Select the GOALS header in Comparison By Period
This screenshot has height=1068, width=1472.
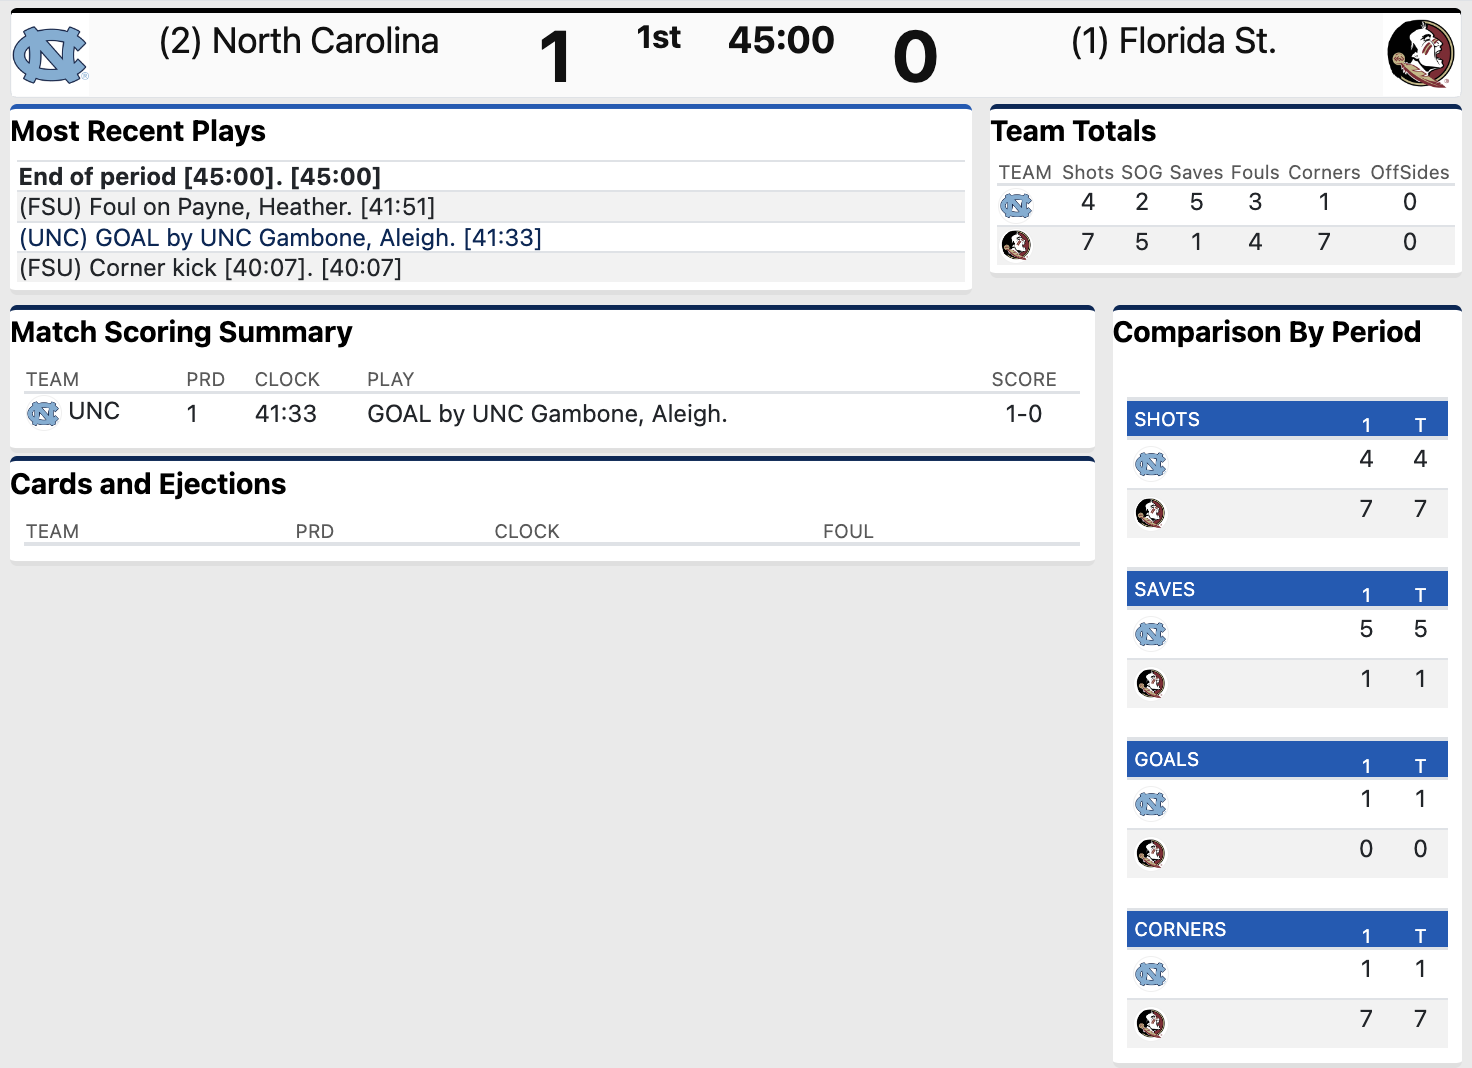(1166, 759)
